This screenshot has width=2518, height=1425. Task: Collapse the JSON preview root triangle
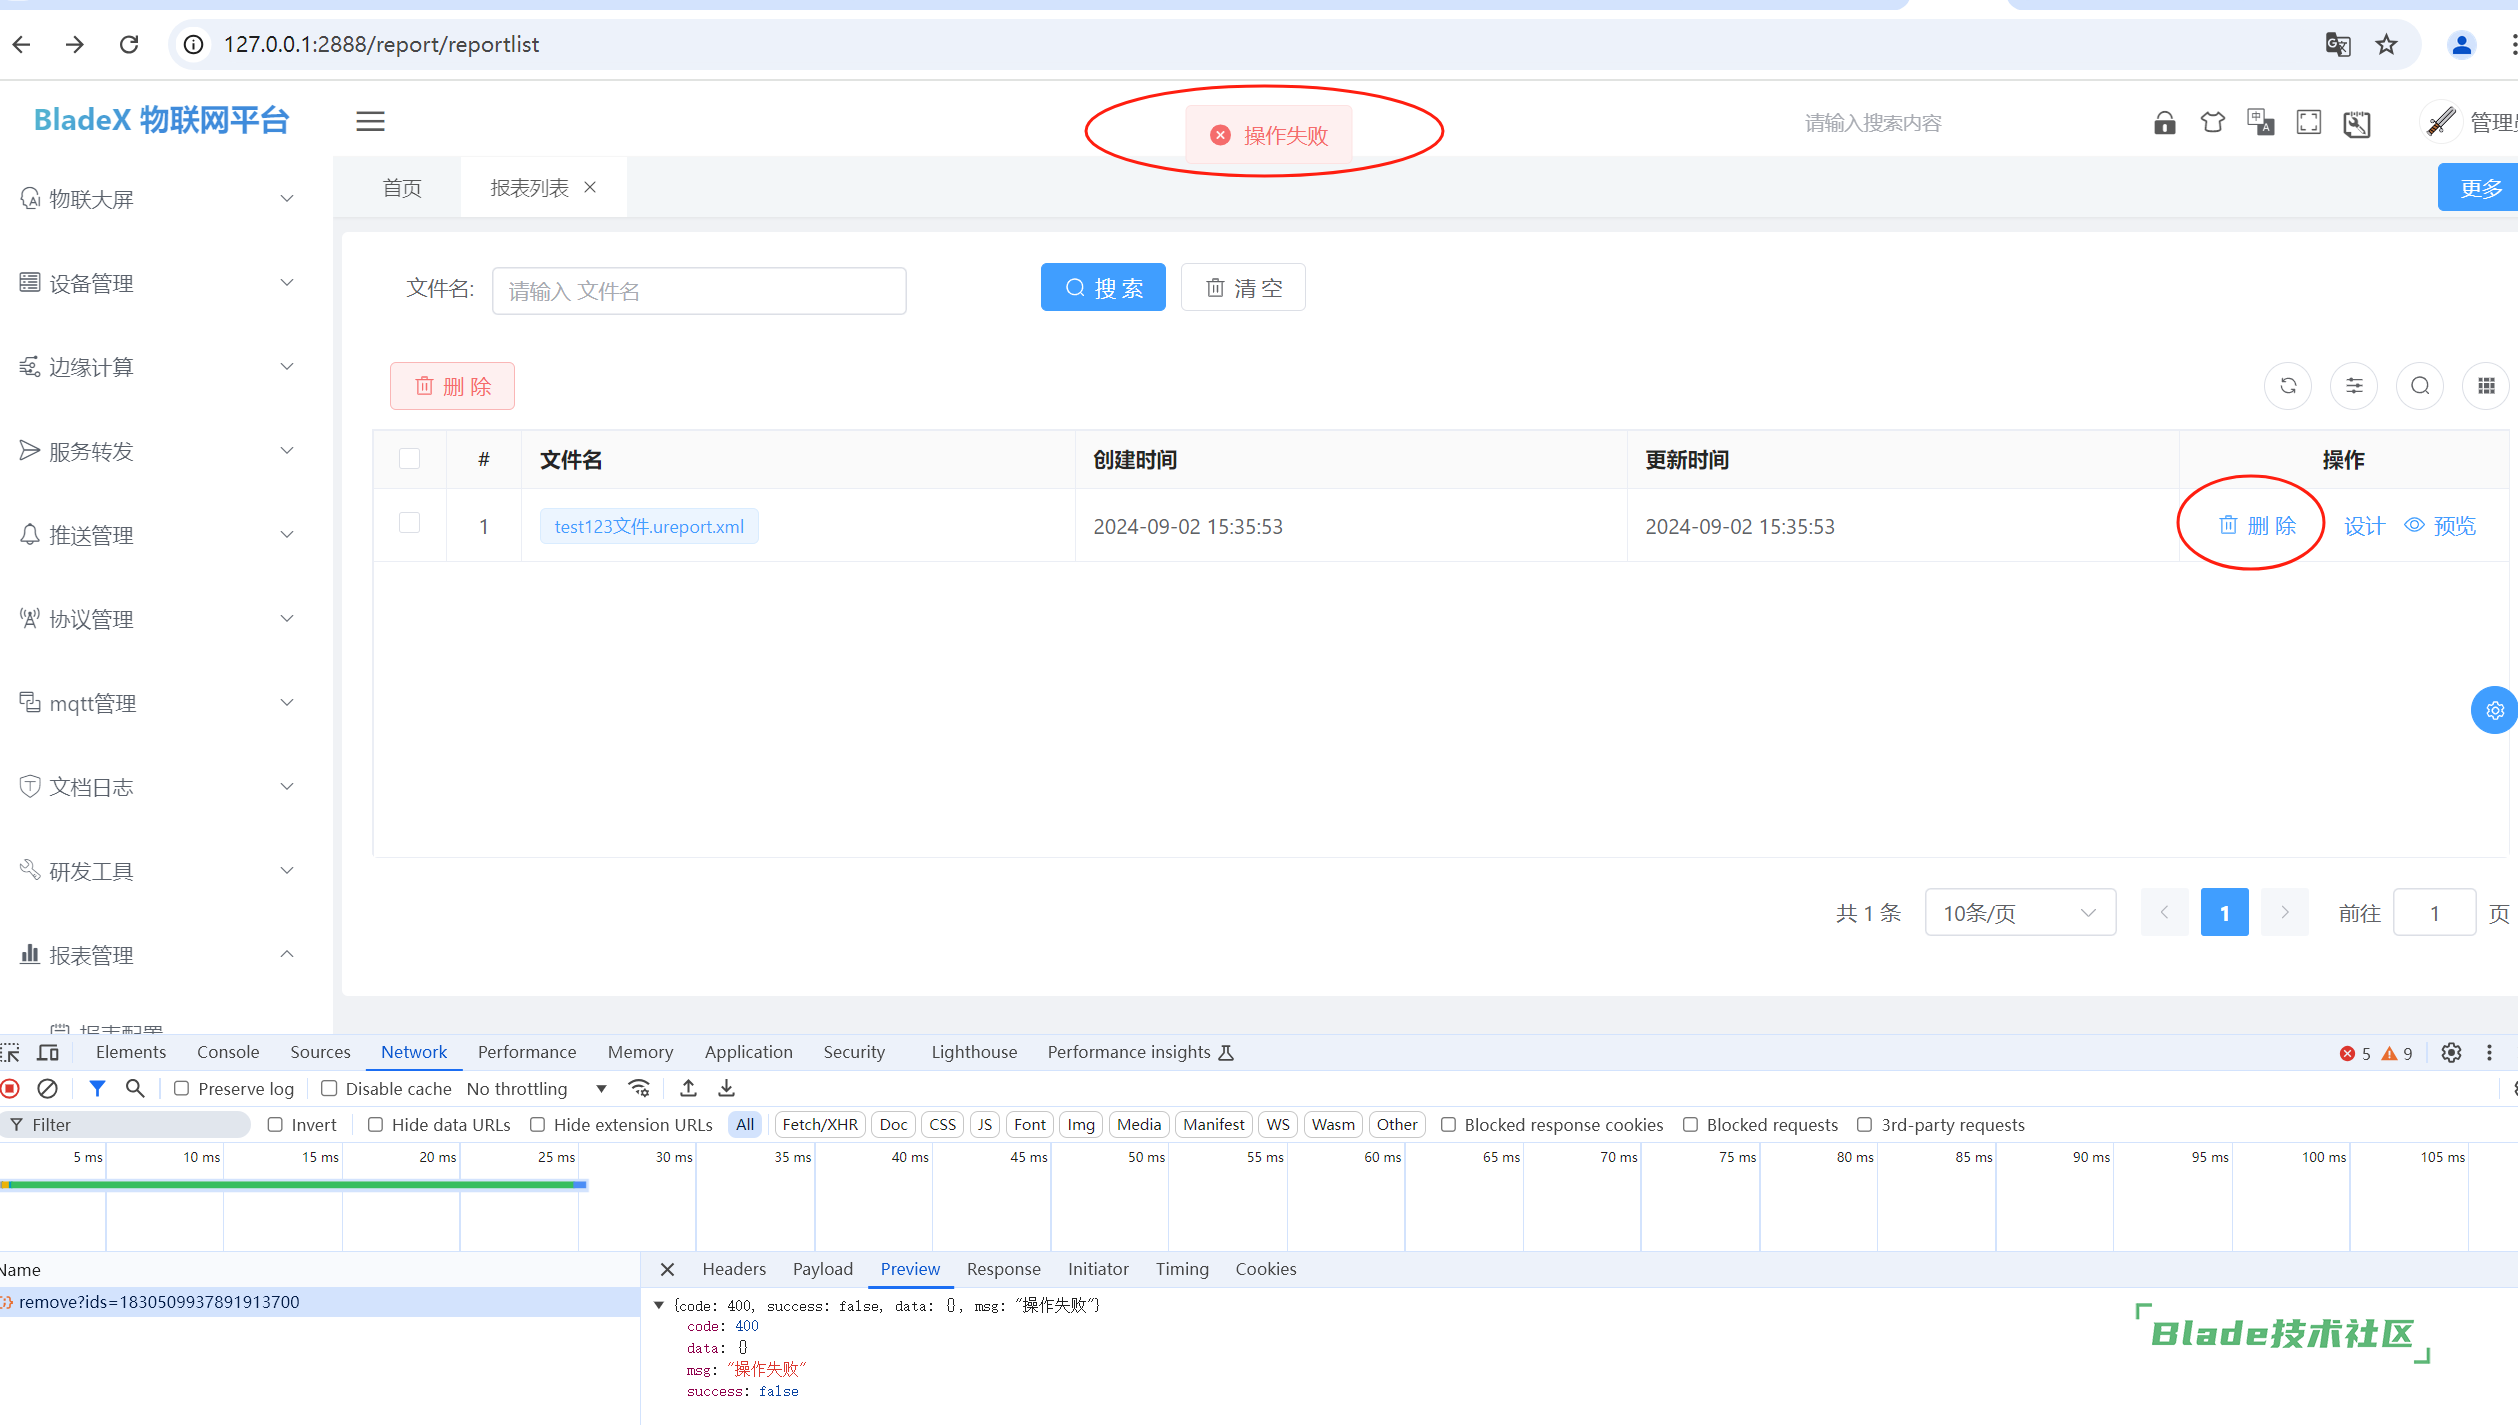pos(659,1305)
